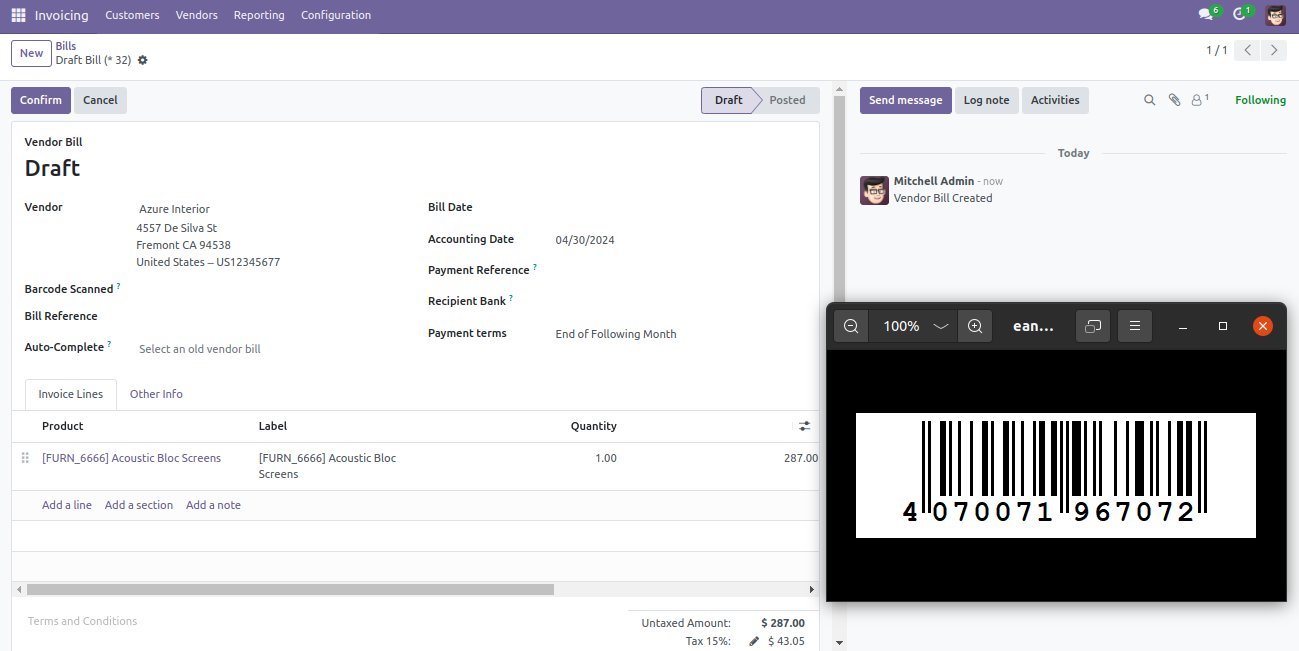Open the Configuration menu
The width and height of the screenshot is (1299, 651).
point(336,15)
